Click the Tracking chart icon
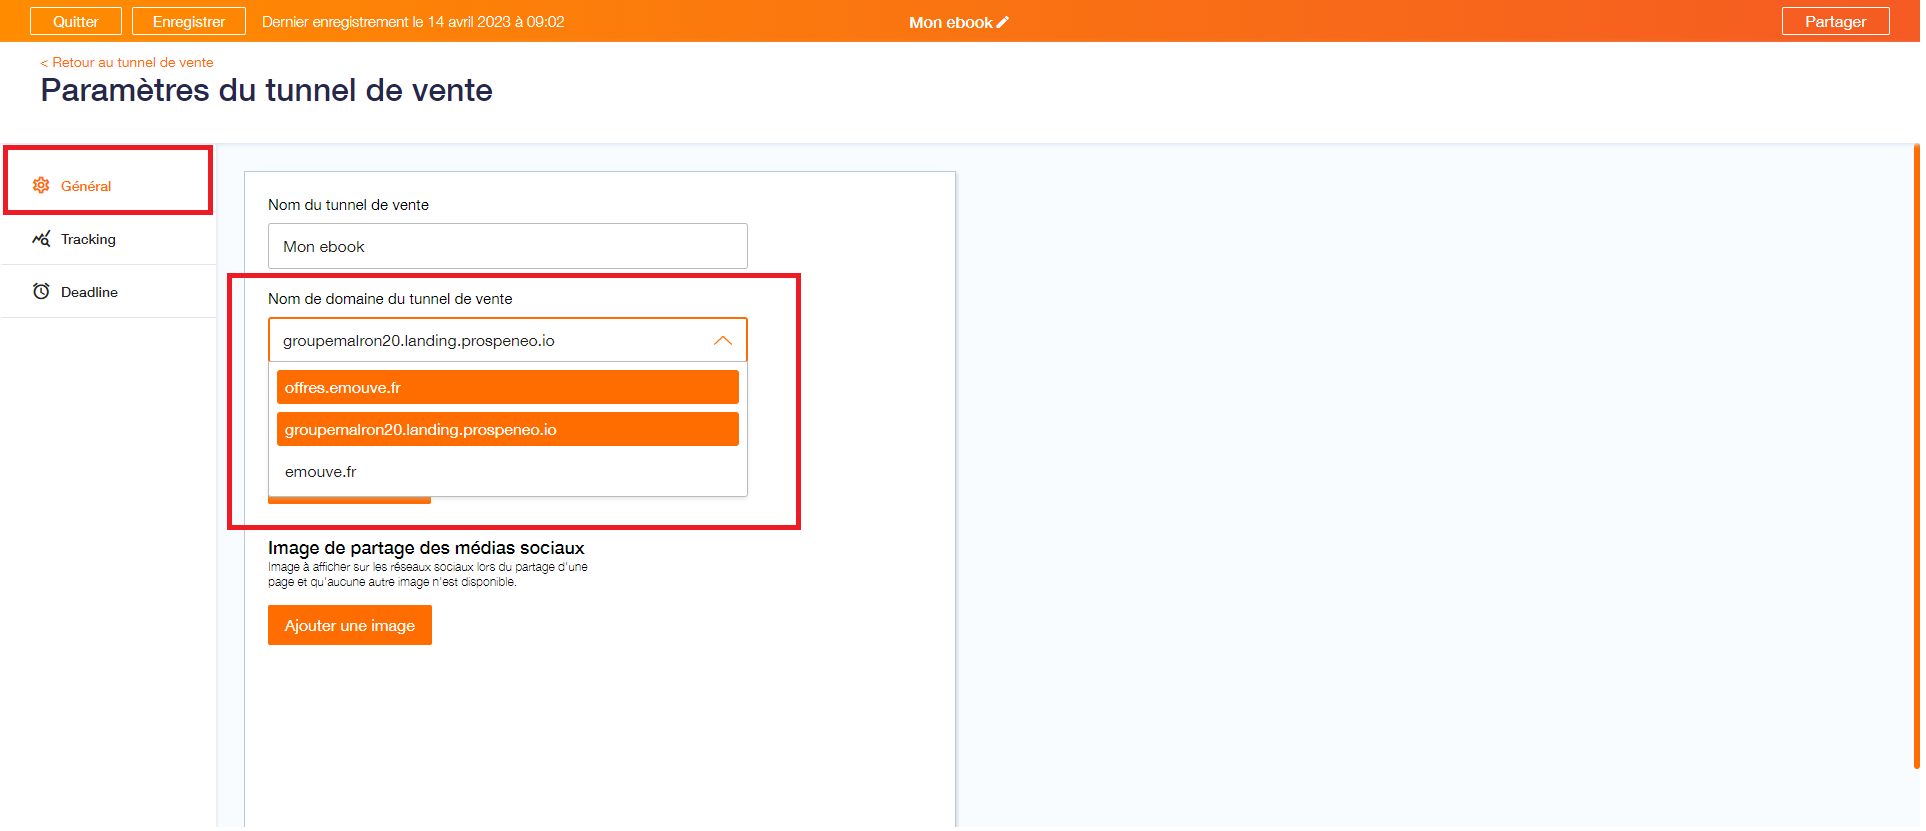The height and width of the screenshot is (831, 1926). [41, 239]
